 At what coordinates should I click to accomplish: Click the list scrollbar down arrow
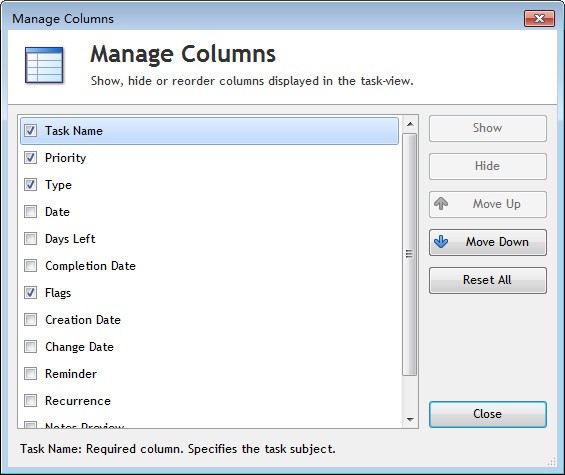point(410,419)
